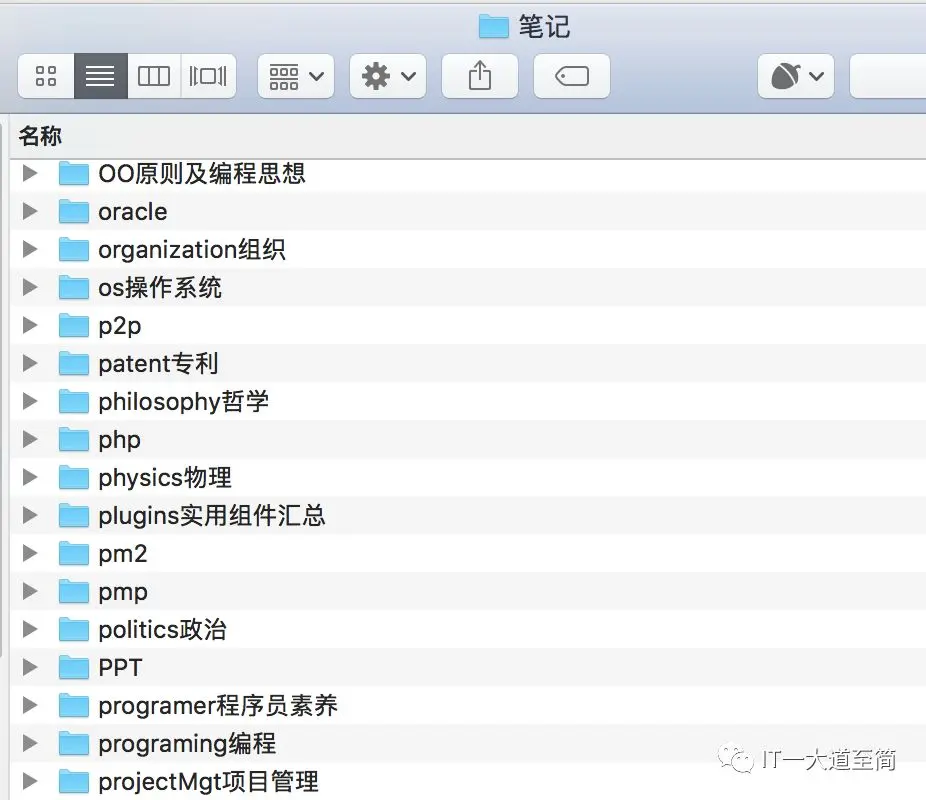926x800 pixels.
Task: Expand the os操作系统 folder
Action: pos(30,288)
